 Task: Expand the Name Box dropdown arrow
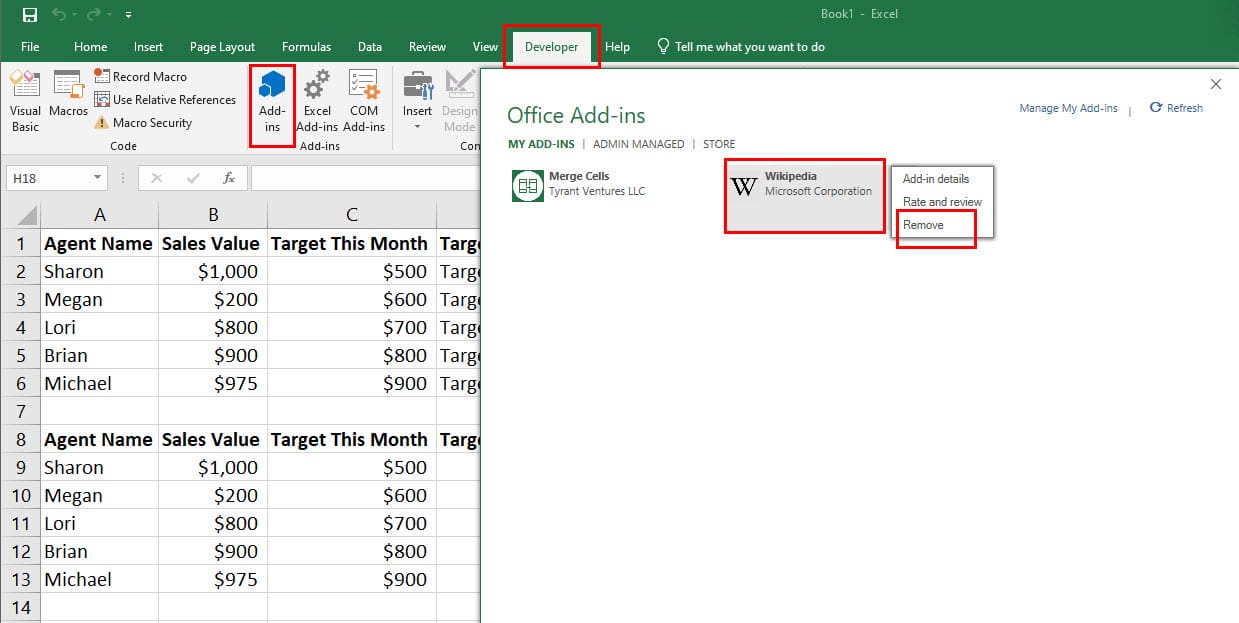point(97,178)
